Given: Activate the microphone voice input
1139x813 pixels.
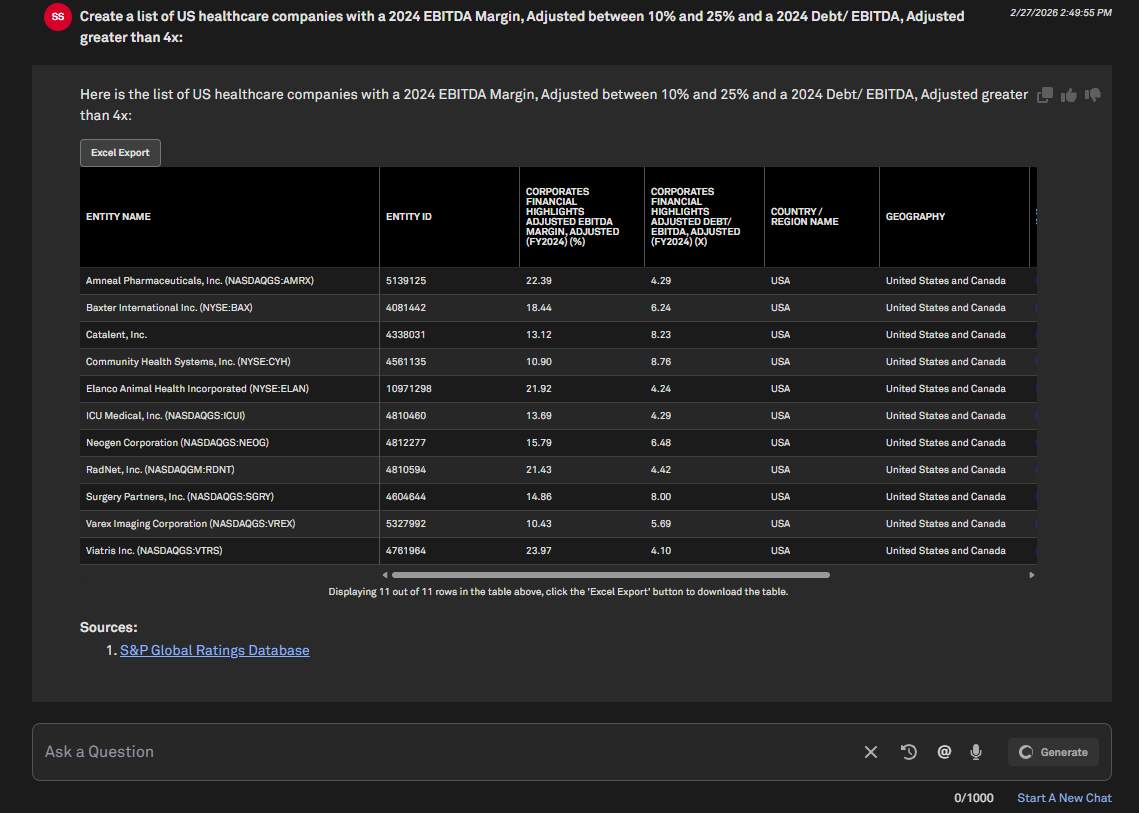Looking at the screenshot, I should [x=976, y=752].
